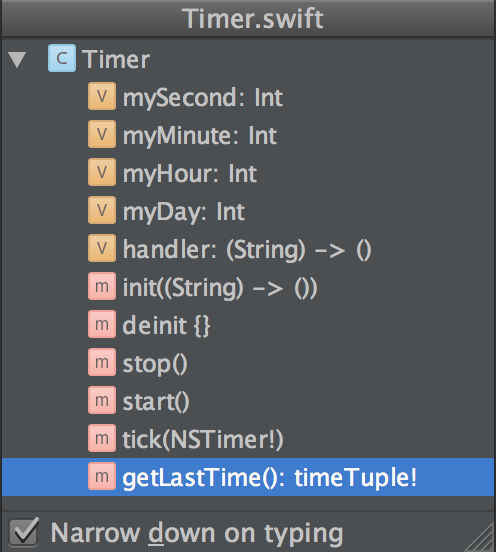Click the variable icon beside handler
496x552 pixels.
102,248
